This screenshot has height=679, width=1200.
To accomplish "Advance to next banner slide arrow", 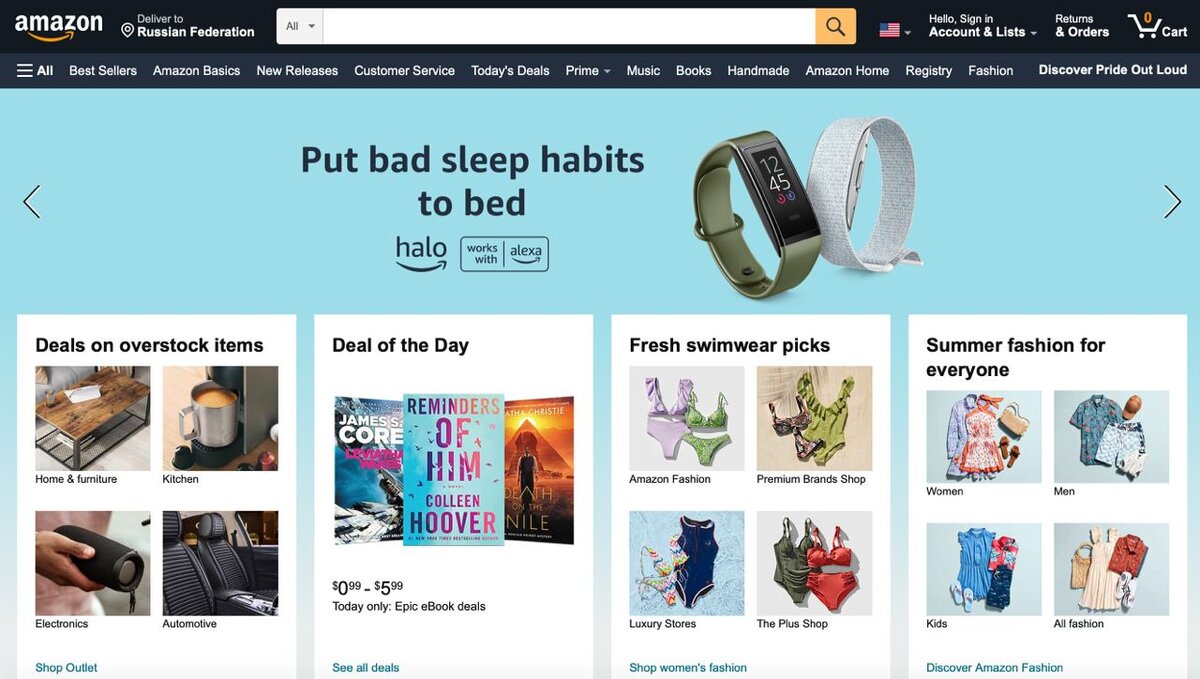I will pos(1172,202).
